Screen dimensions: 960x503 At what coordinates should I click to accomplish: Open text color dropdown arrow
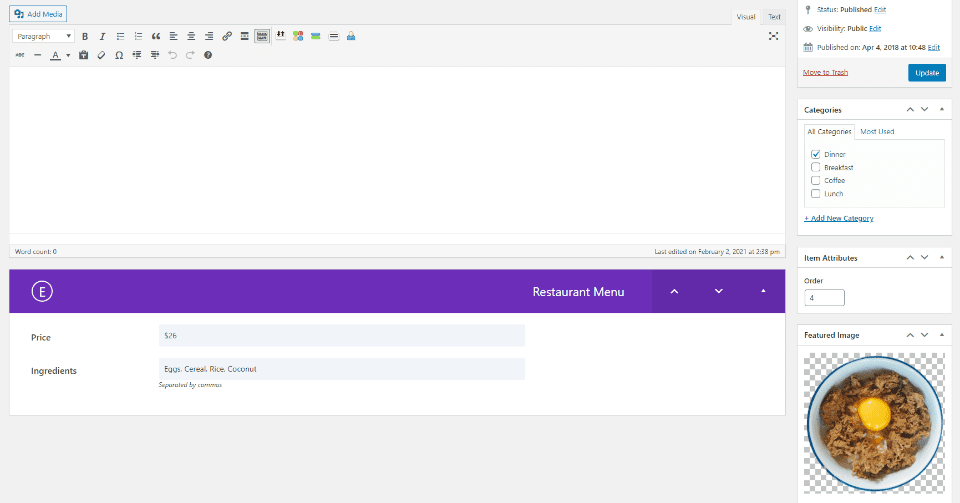pos(68,55)
